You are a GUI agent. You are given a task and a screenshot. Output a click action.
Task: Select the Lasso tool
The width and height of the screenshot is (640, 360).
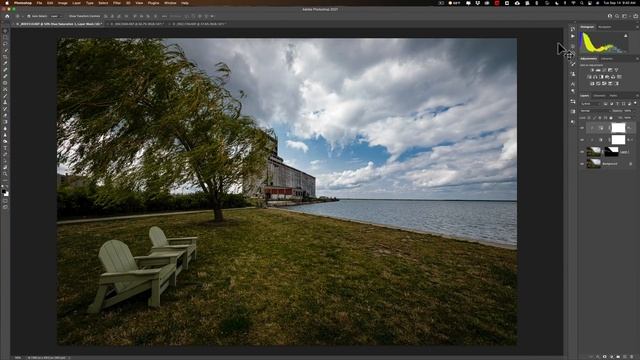point(5,44)
